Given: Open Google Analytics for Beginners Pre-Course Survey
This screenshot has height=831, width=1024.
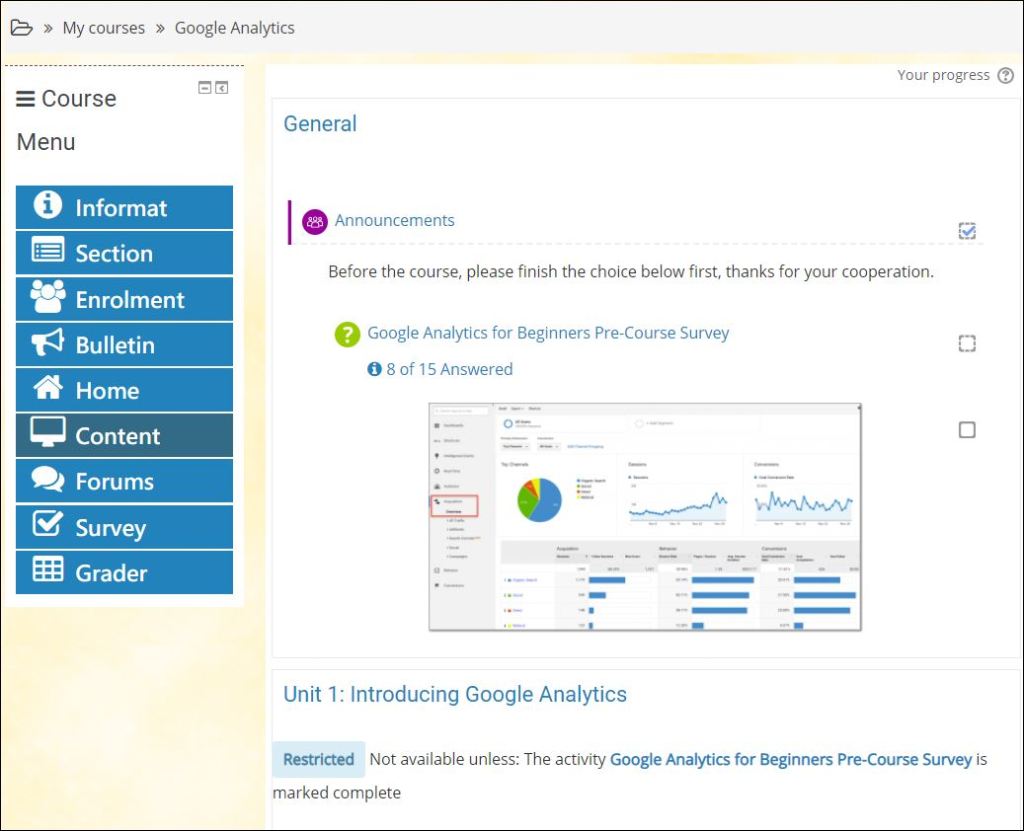Looking at the screenshot, I should [x=548, y=333].
